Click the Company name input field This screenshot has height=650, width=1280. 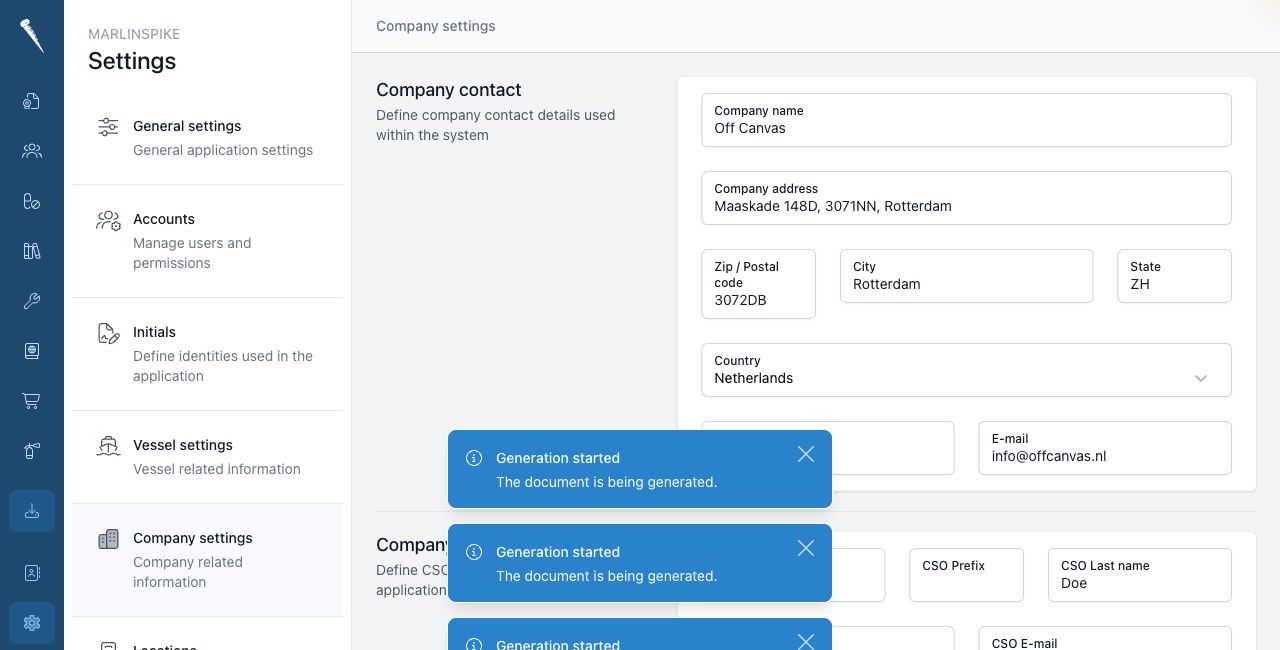click(966, 120)
